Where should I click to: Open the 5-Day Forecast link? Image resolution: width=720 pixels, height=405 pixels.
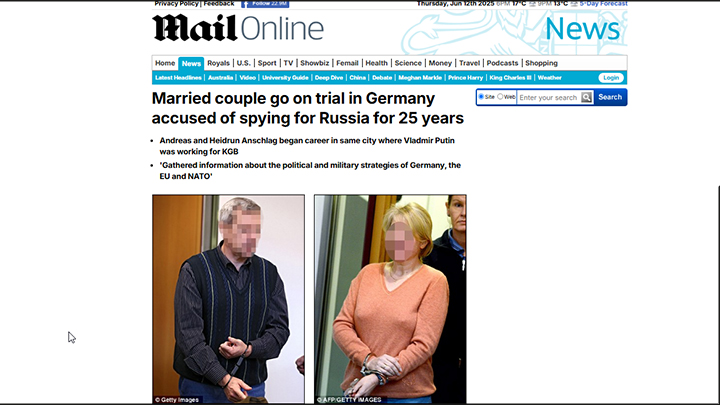603,4
